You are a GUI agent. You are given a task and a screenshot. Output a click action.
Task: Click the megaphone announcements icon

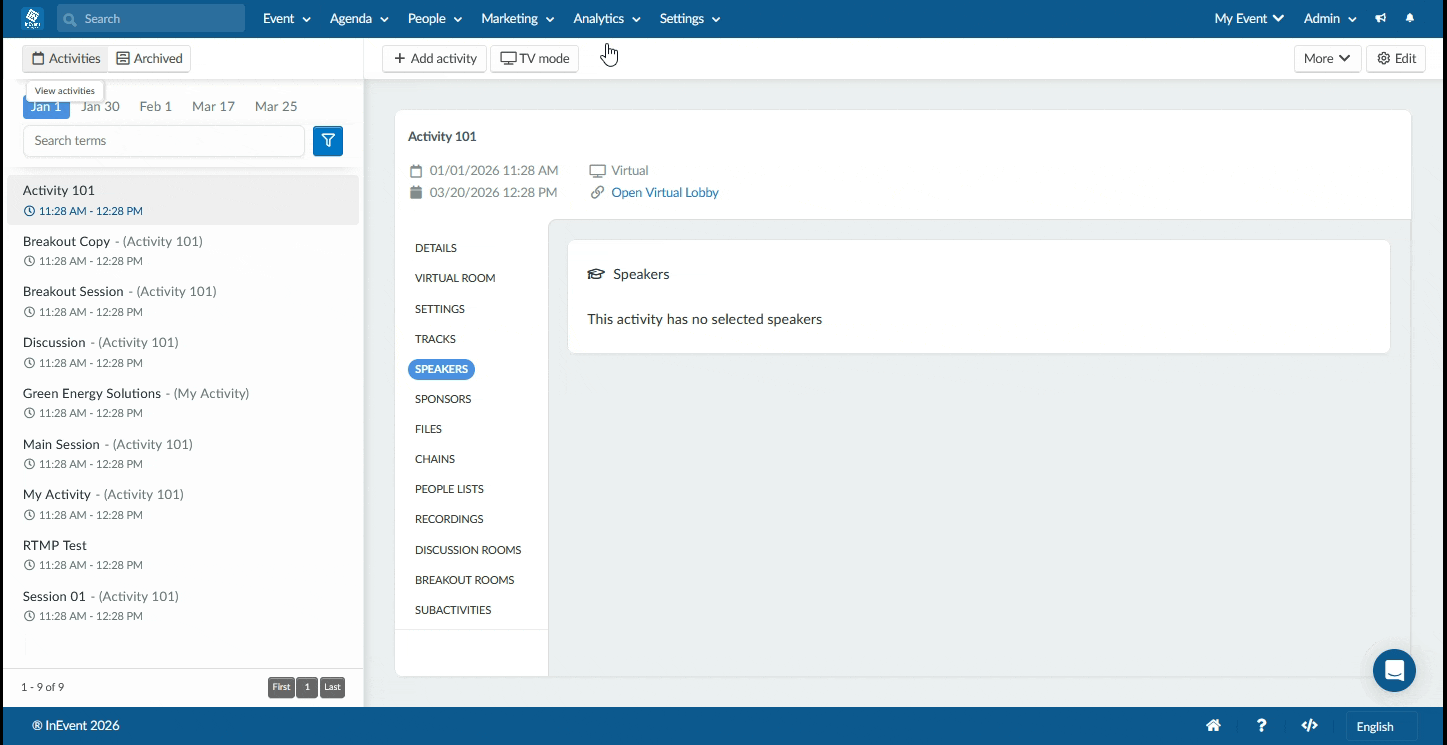pyautogui.click(x=1381, y=18)
